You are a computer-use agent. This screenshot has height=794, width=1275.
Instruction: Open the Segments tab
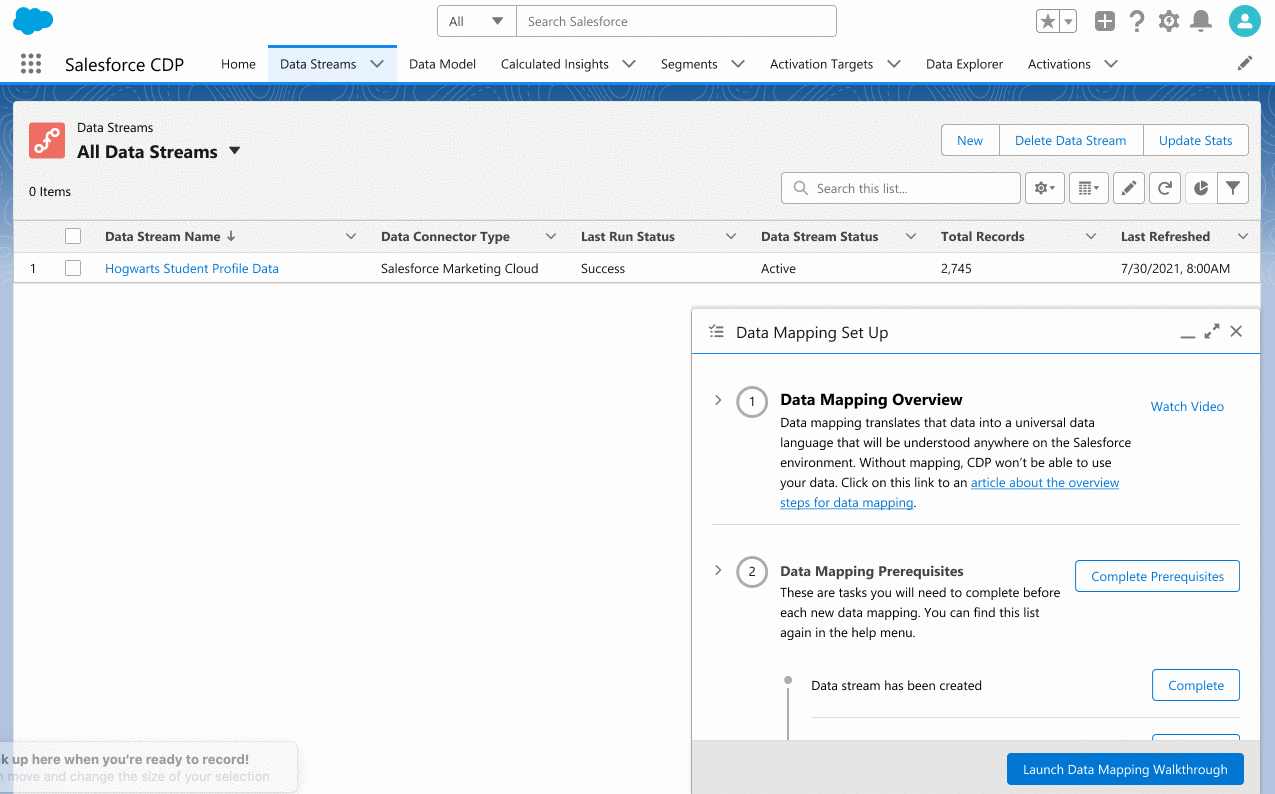(689, 64)
